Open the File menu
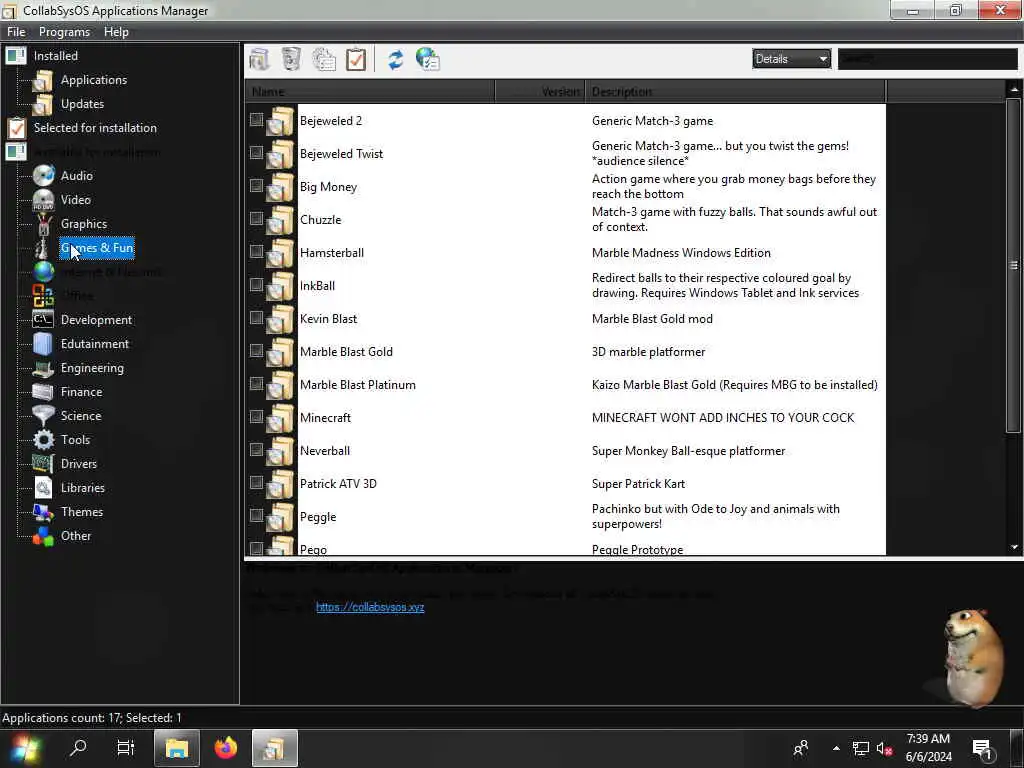 point(16,32)
